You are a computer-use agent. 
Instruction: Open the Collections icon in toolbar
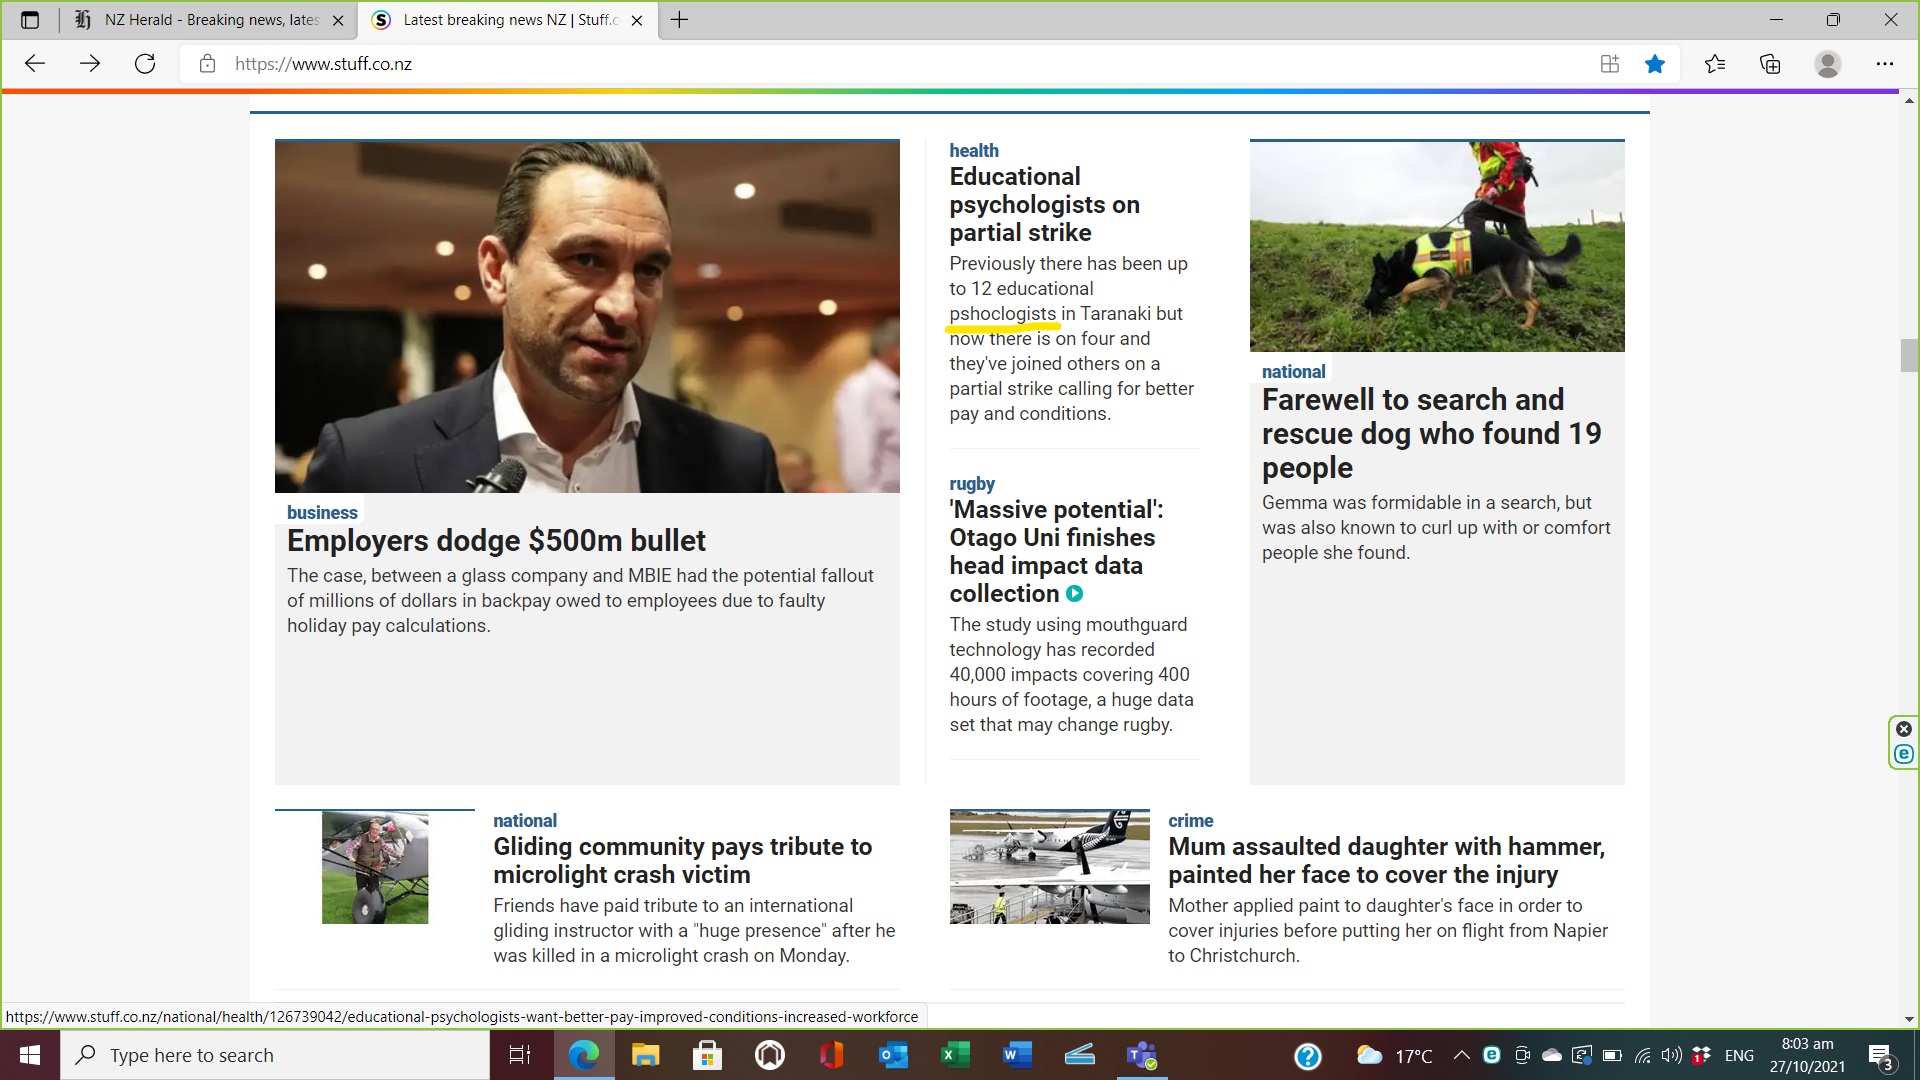pos(1770,64)
